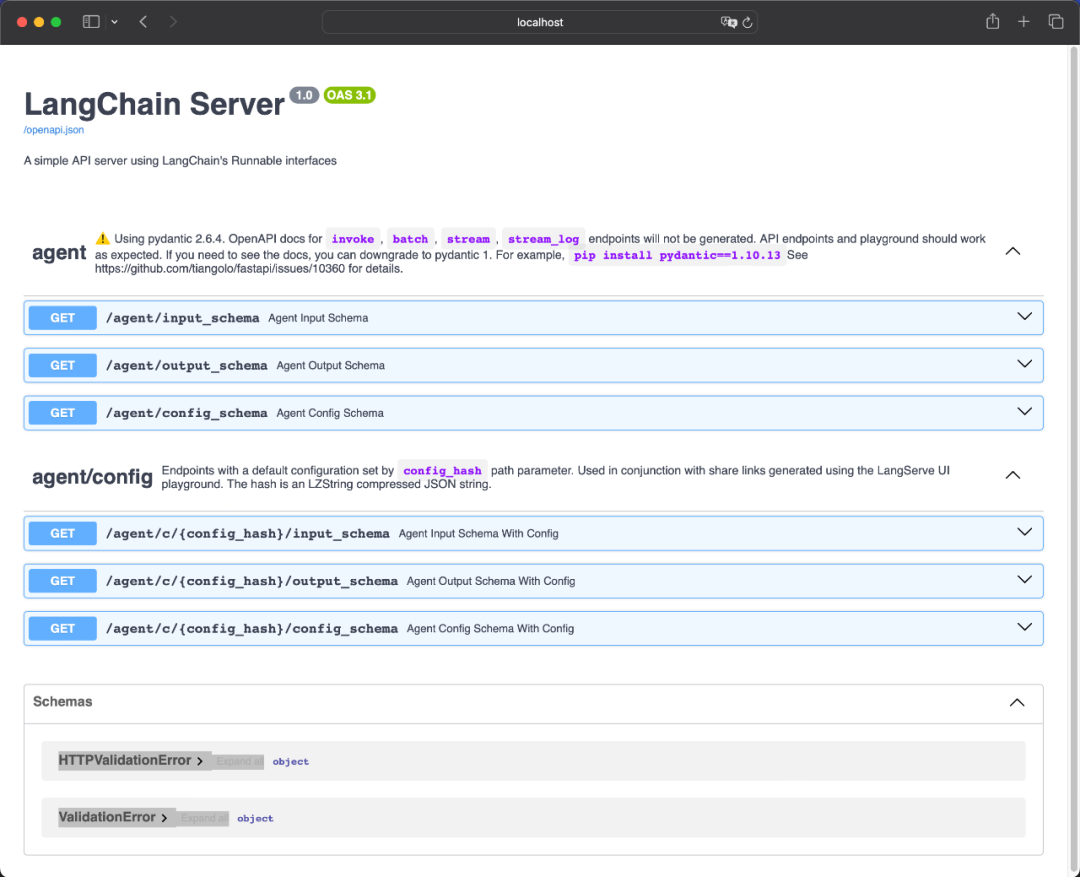Click the batch code label
The height and width of the screenshot is (877, 1080).
tap(411, 239)
